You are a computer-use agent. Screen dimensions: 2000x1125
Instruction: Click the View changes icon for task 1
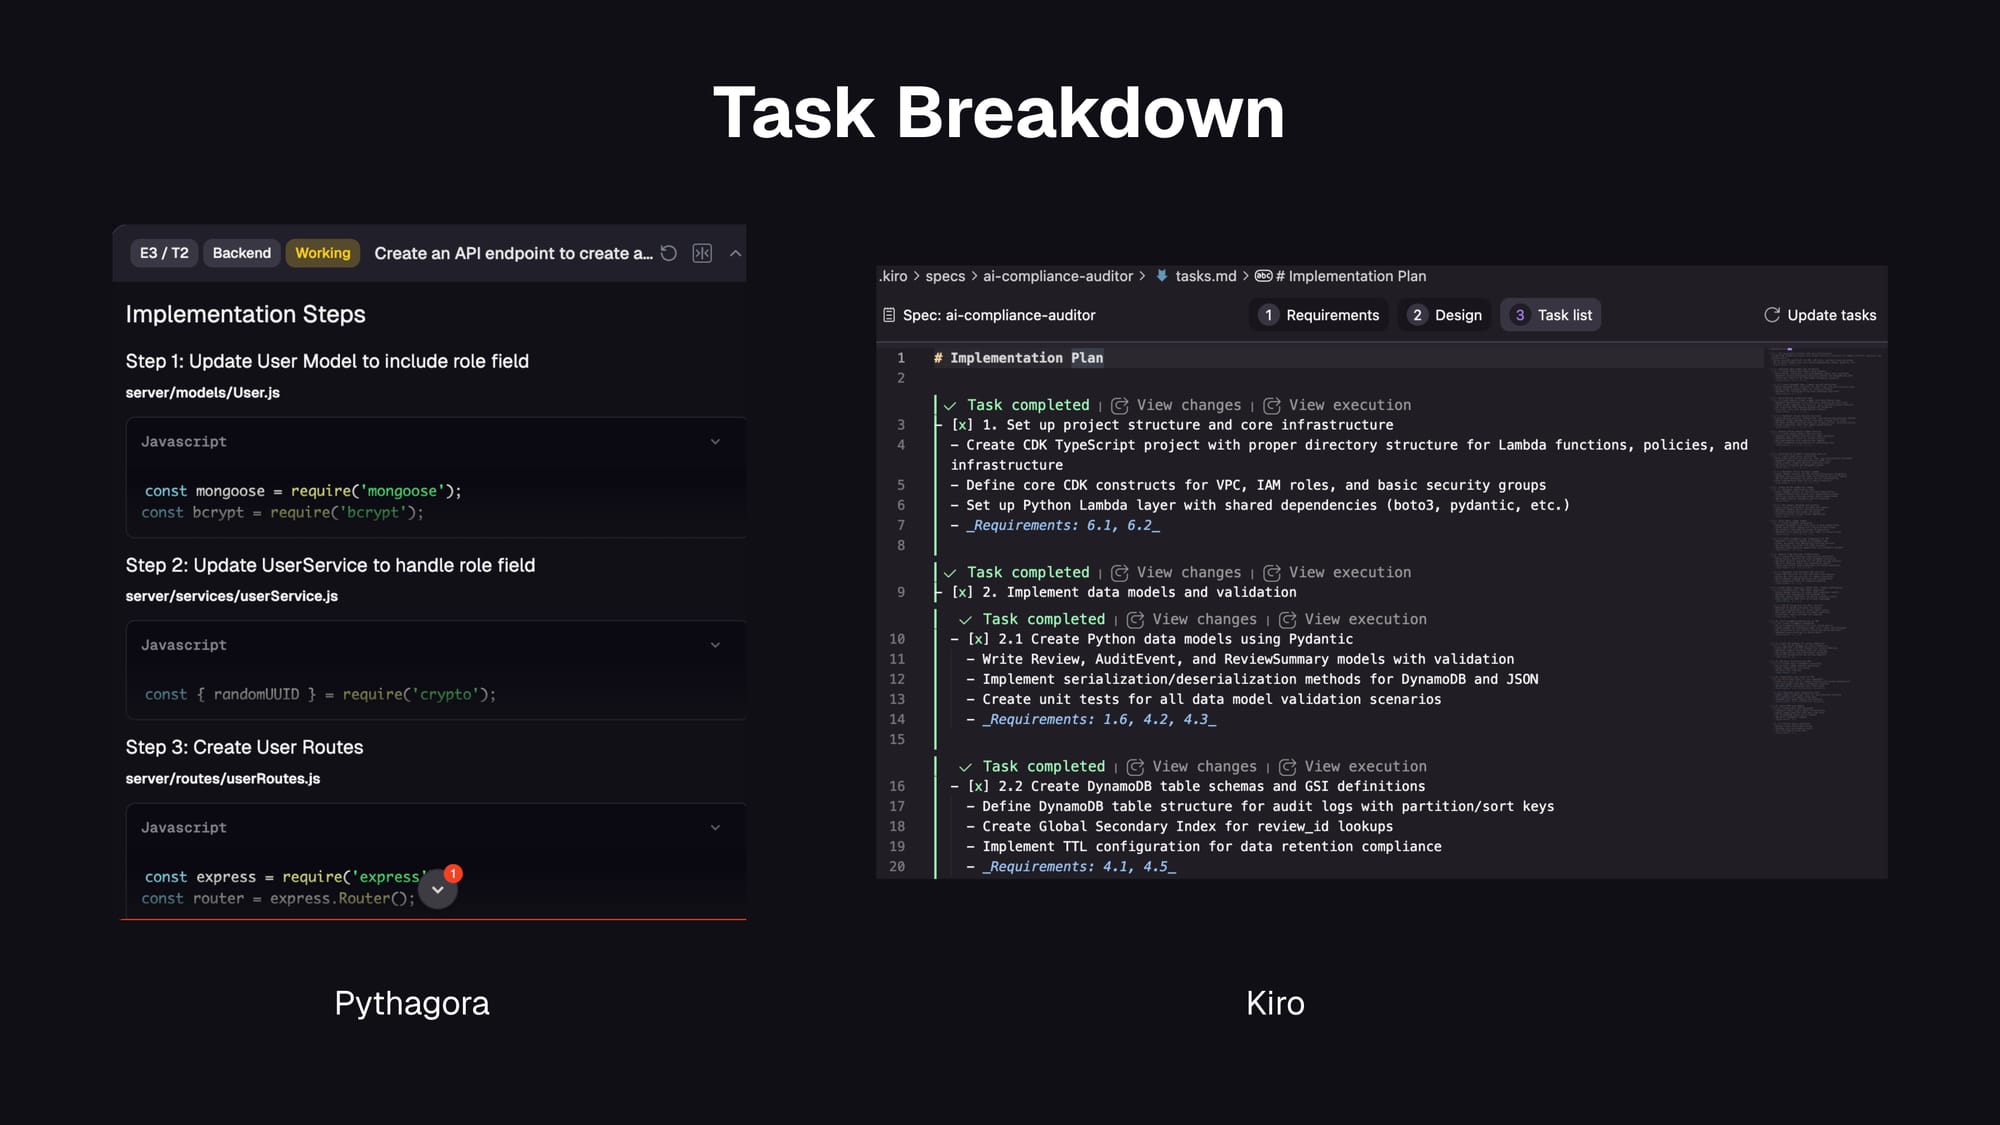click(x=1120, y=405)
